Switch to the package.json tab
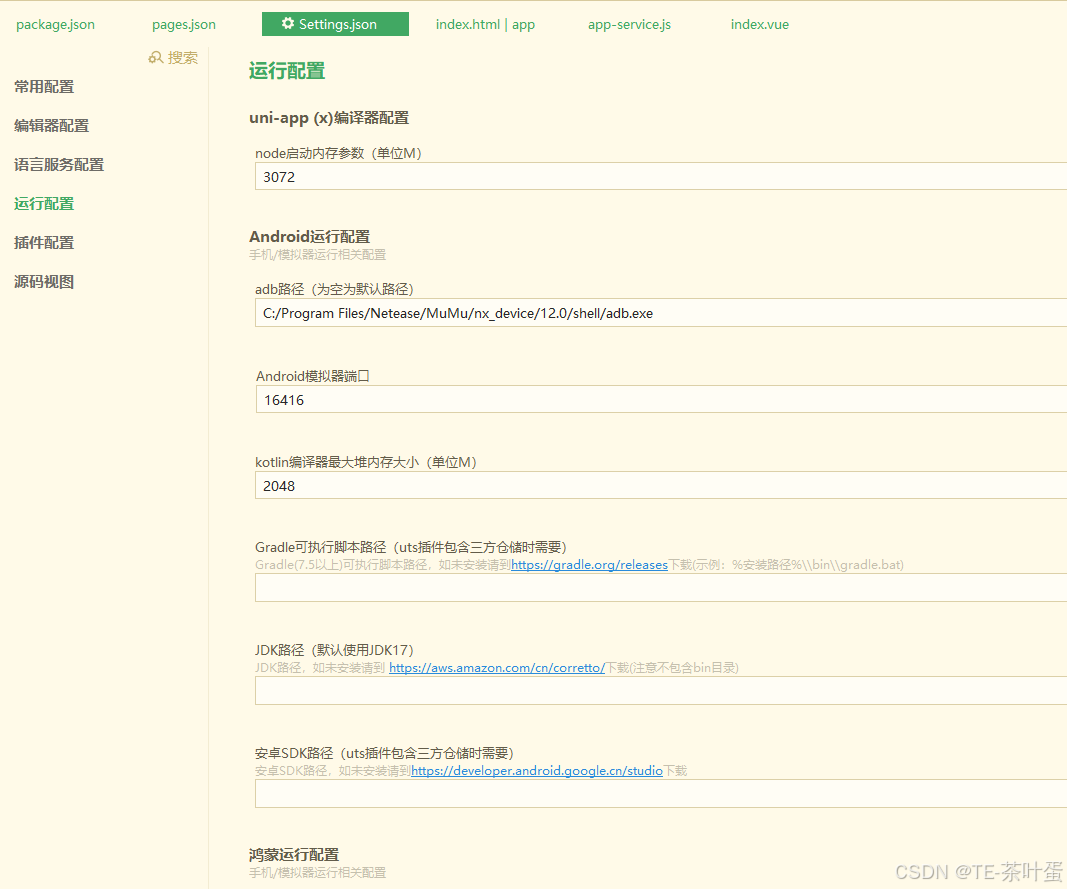 55,24
